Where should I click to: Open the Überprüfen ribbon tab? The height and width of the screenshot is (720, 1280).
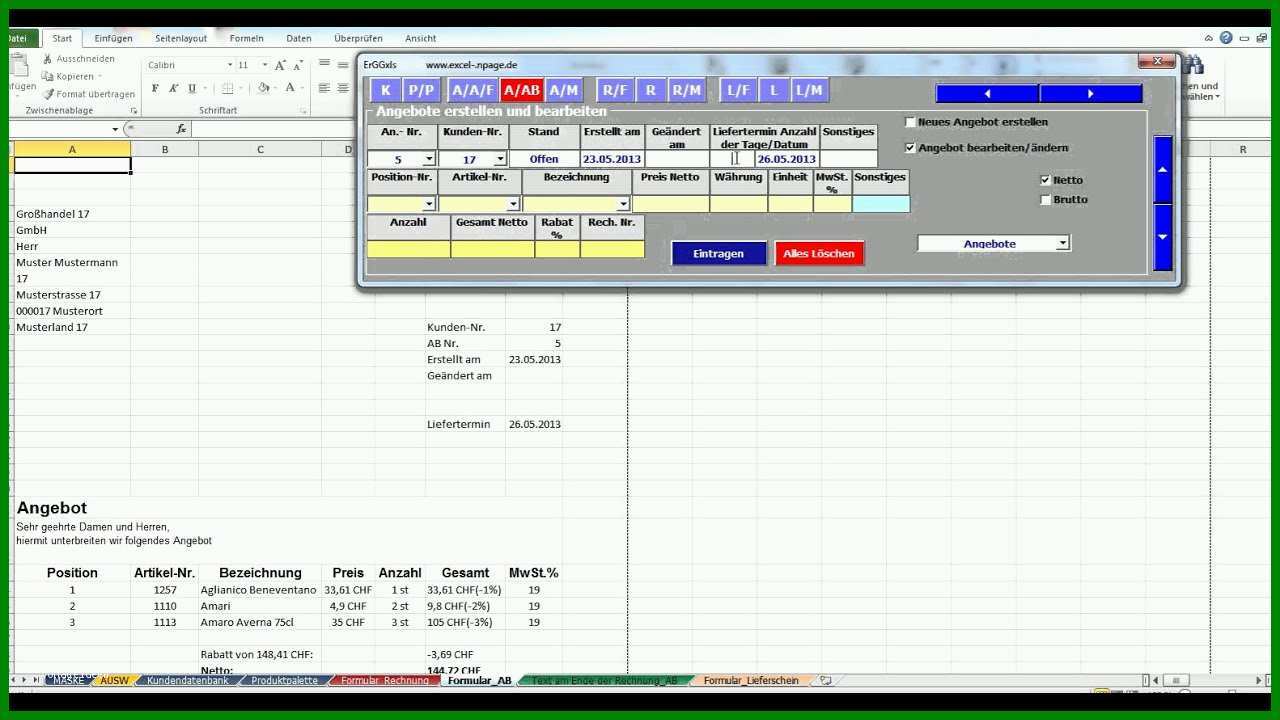pyautogui.click(x=359, y=38)
